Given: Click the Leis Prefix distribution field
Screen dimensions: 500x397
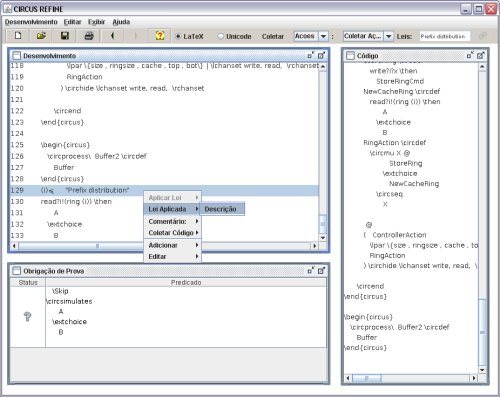Looking at the screenshot, I should coord(445,36).
